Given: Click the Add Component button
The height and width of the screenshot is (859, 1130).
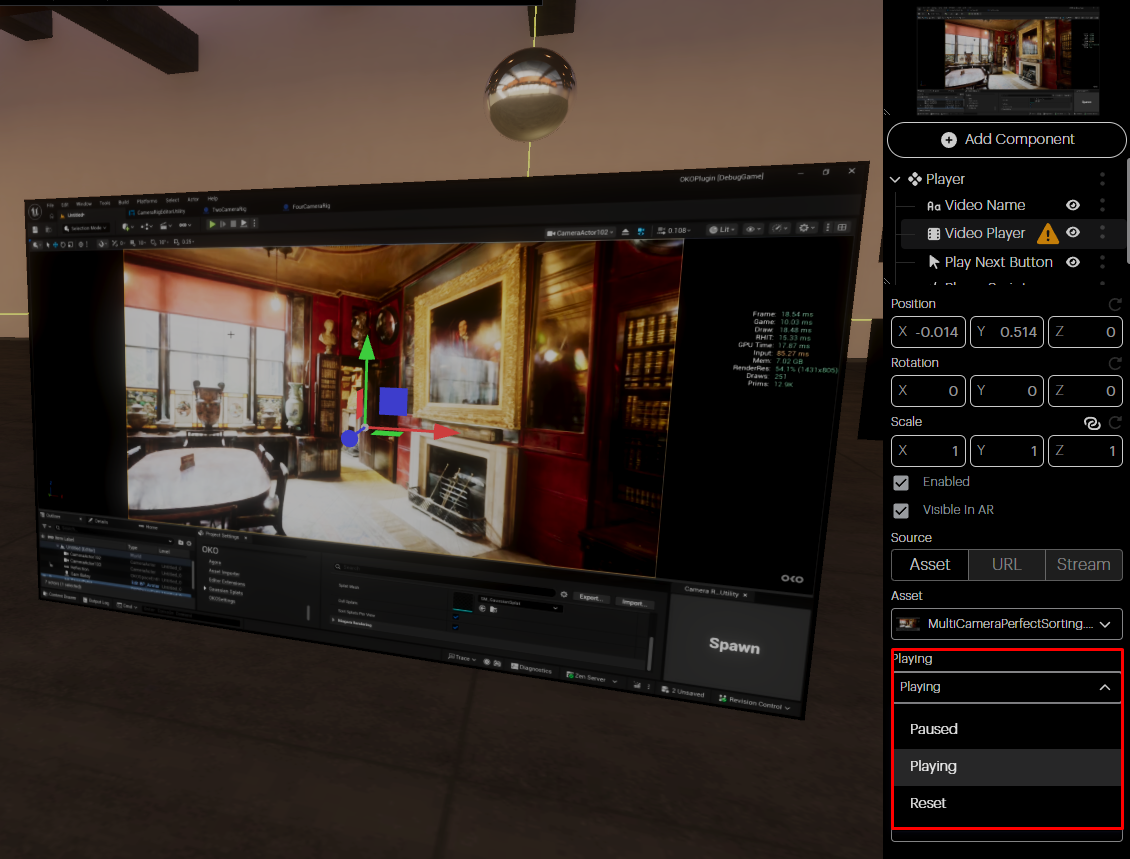Looking at the screenshot, I should (1006, 140).
